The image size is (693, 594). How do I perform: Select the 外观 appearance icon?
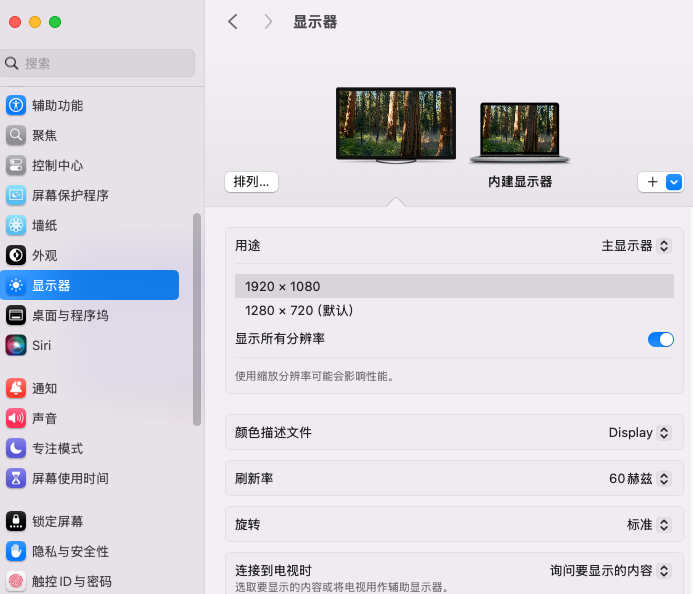click(16, 255)
